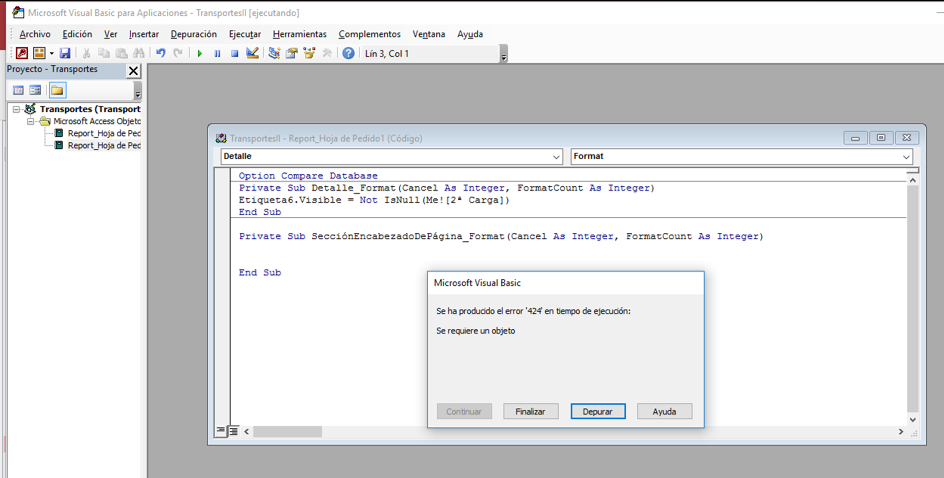Toggle folders view in project panel
This screenshot has width=944, height=478.
[57, 90]
